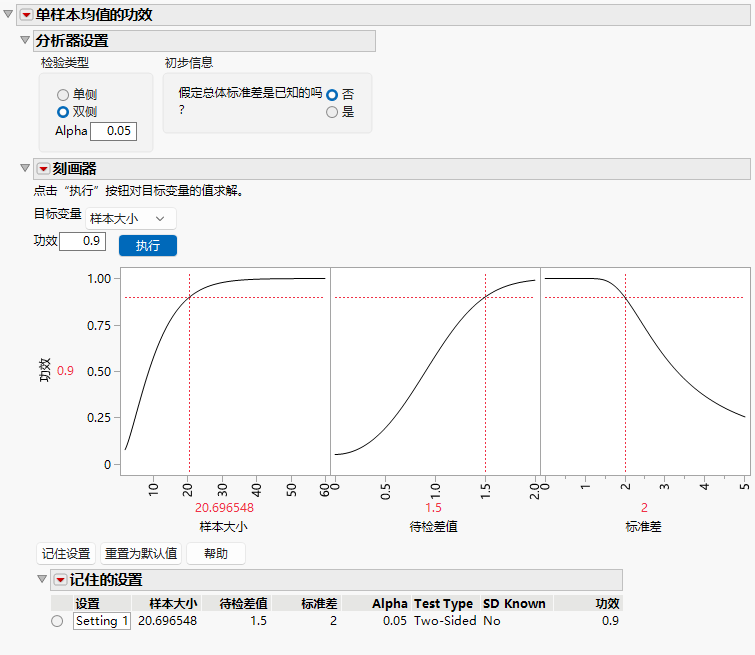
Task: Click the red 20.696548 sample size value
Action: click(x=224, y=508)
